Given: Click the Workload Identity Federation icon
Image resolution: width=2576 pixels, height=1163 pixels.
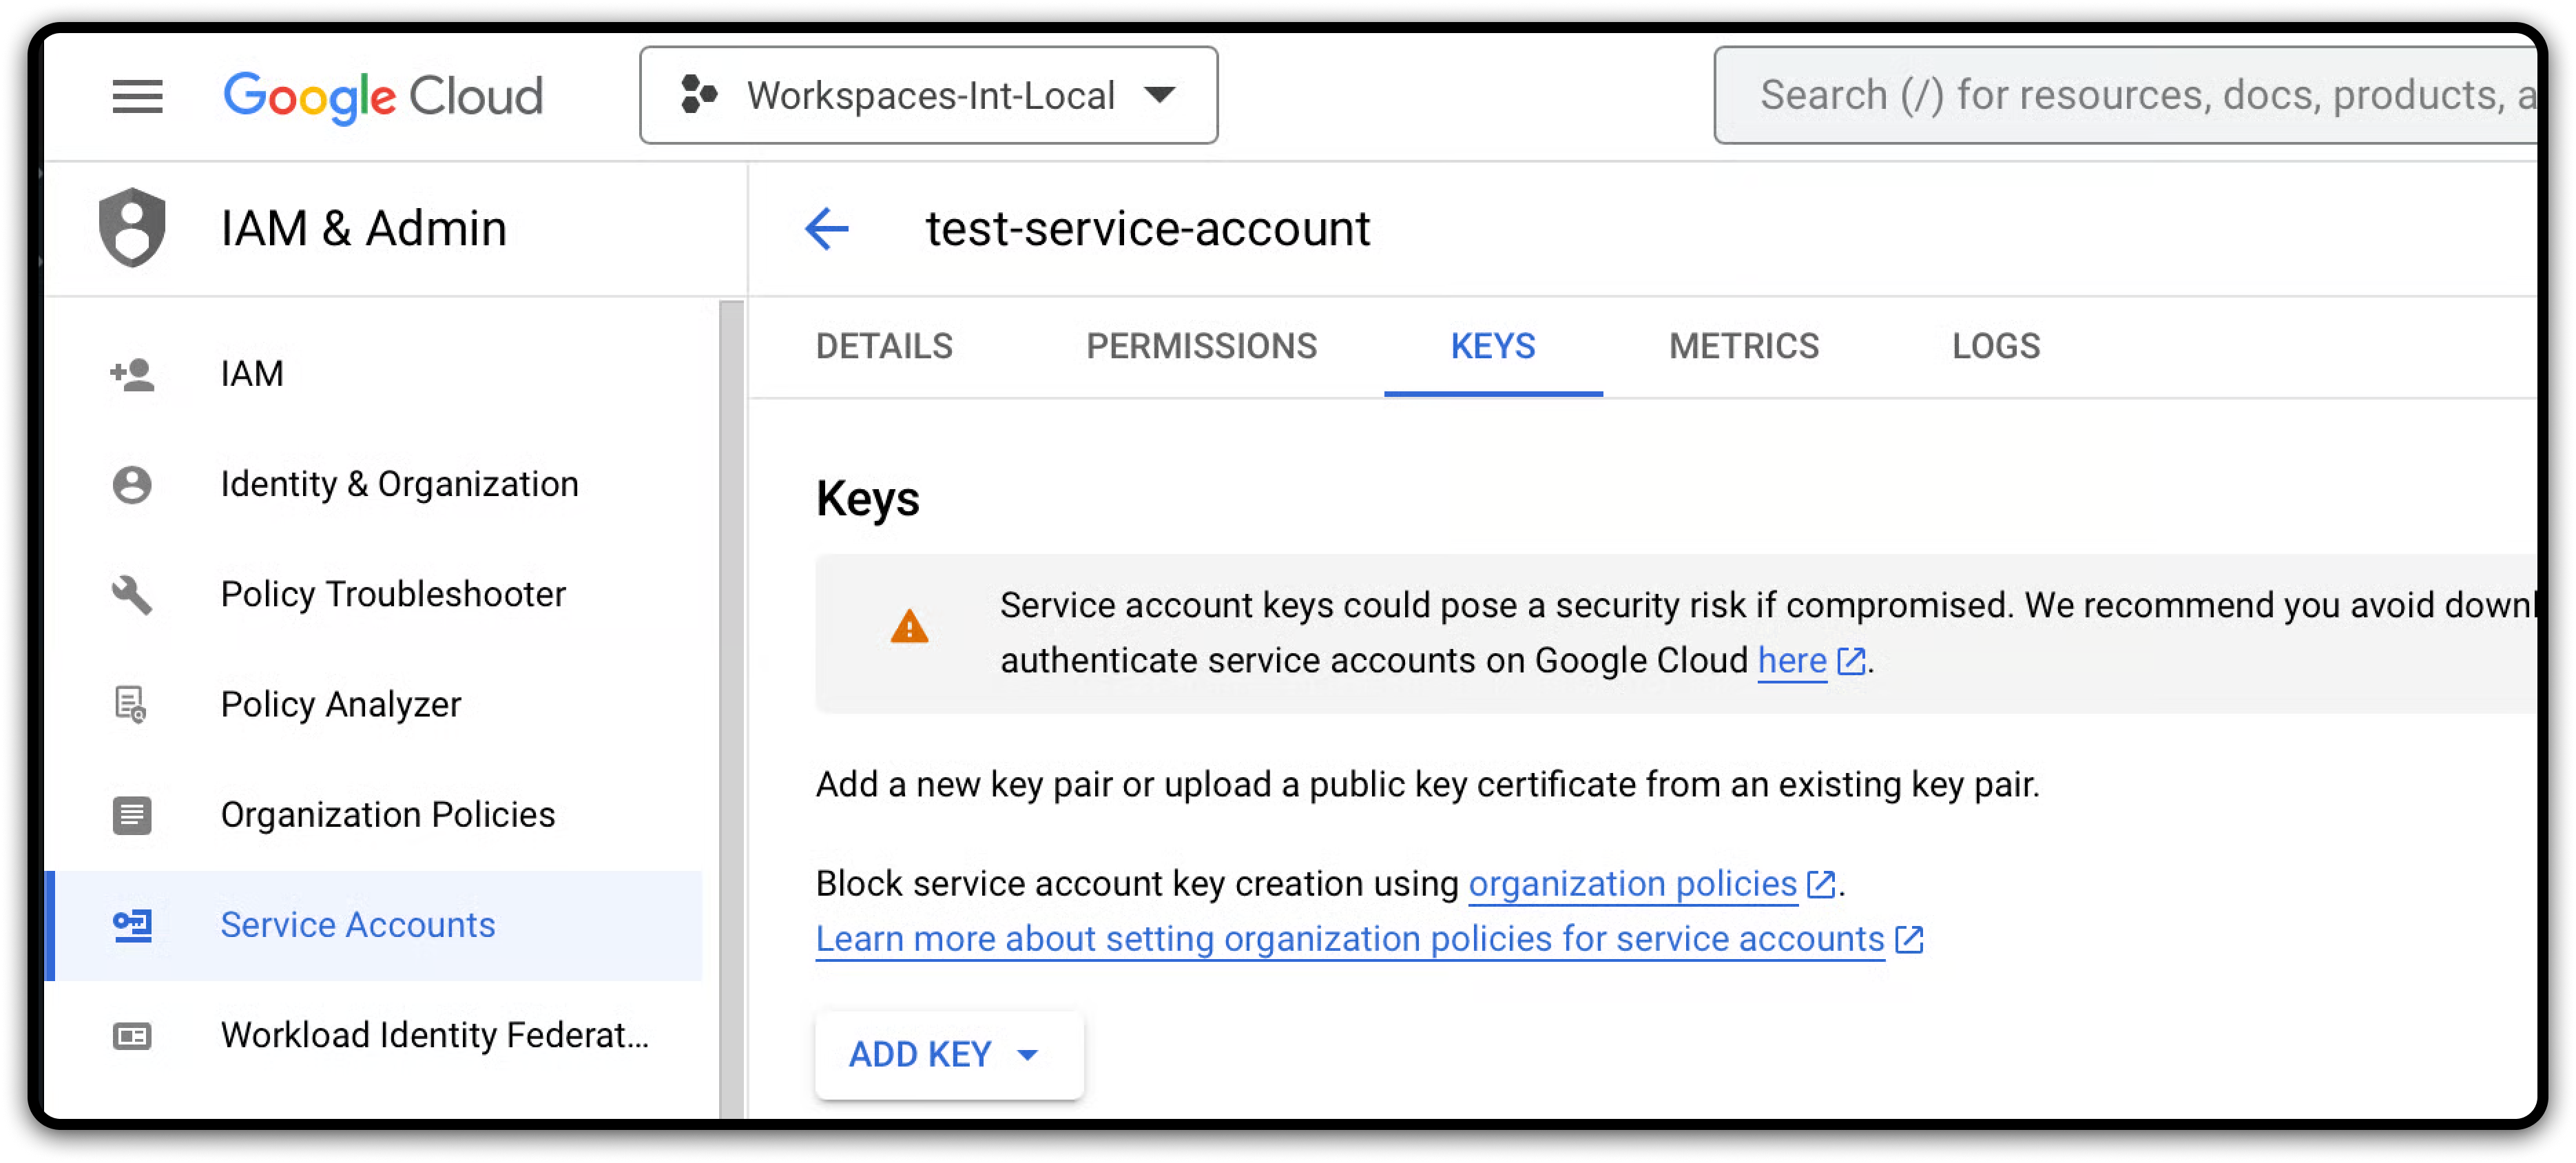Looking at the screenshot, I should tap(132, 1035).
